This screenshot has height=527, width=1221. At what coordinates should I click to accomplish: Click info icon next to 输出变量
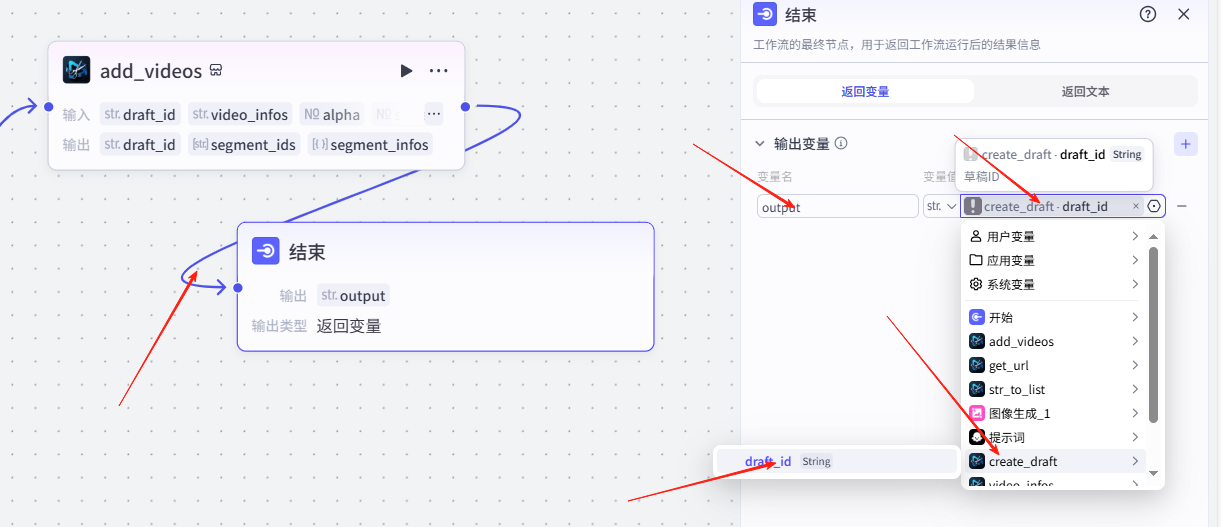click(841, 144)
